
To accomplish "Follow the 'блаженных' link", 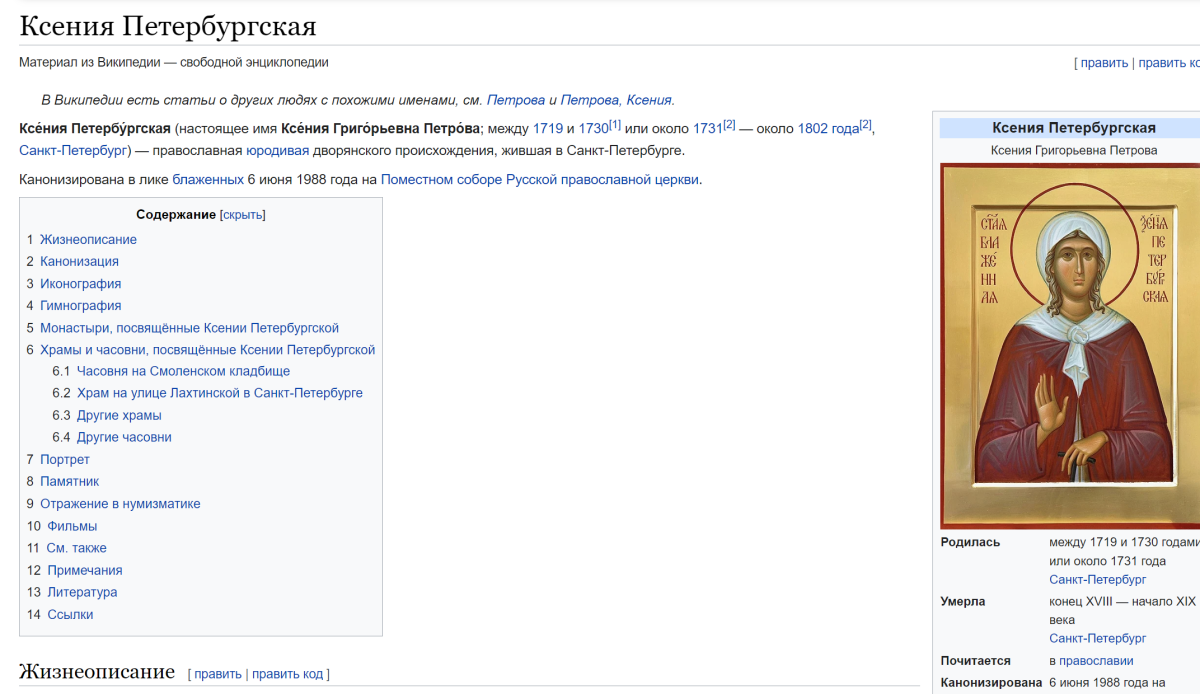I will pyautogui.click(x=208, y=180).
